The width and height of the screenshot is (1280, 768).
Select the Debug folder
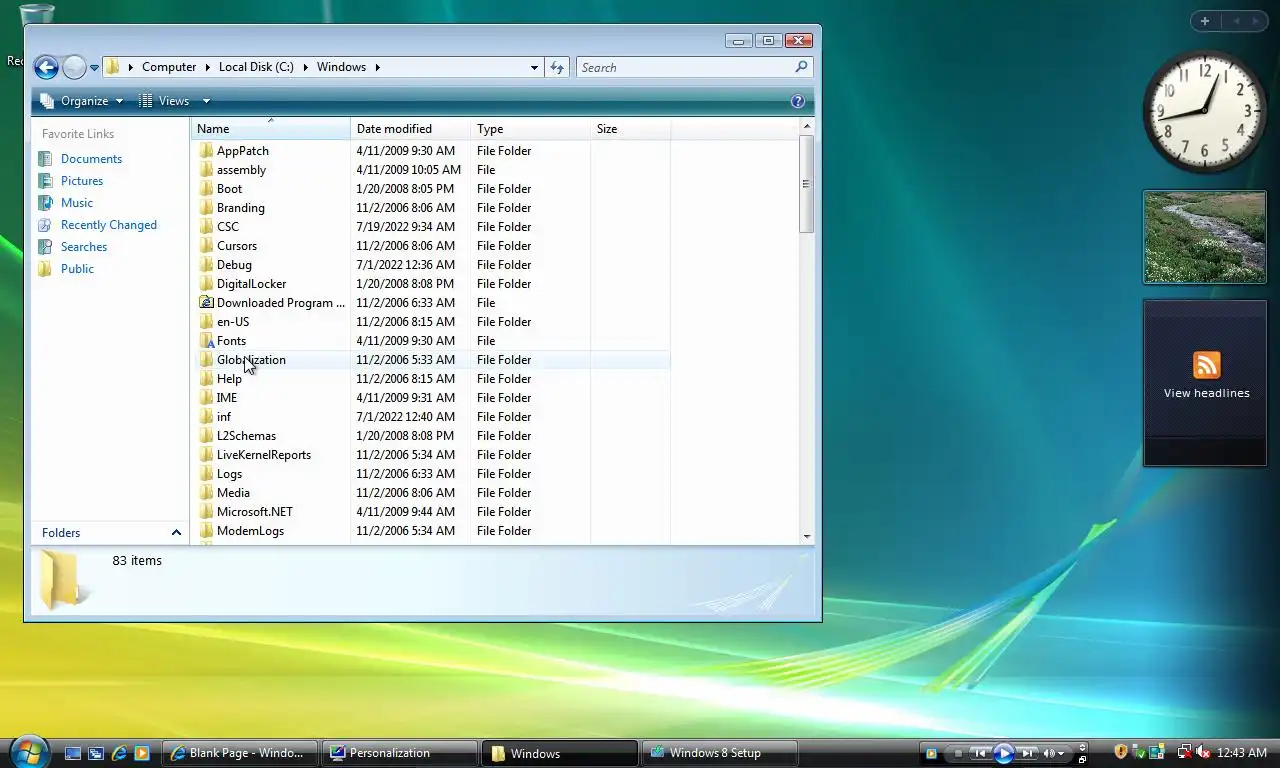[234, 265]
